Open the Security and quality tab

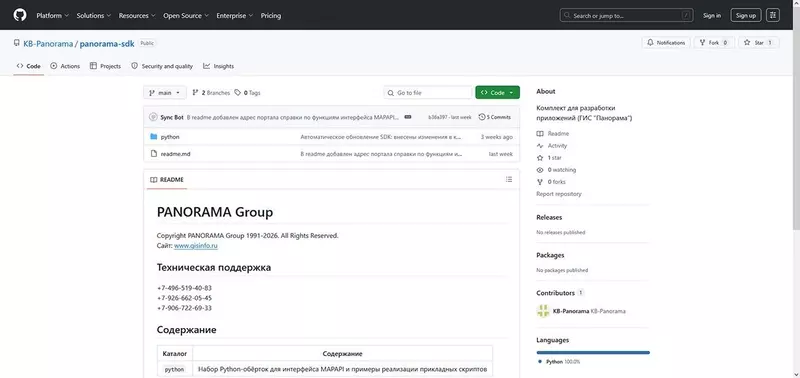(x=162, y=66)
